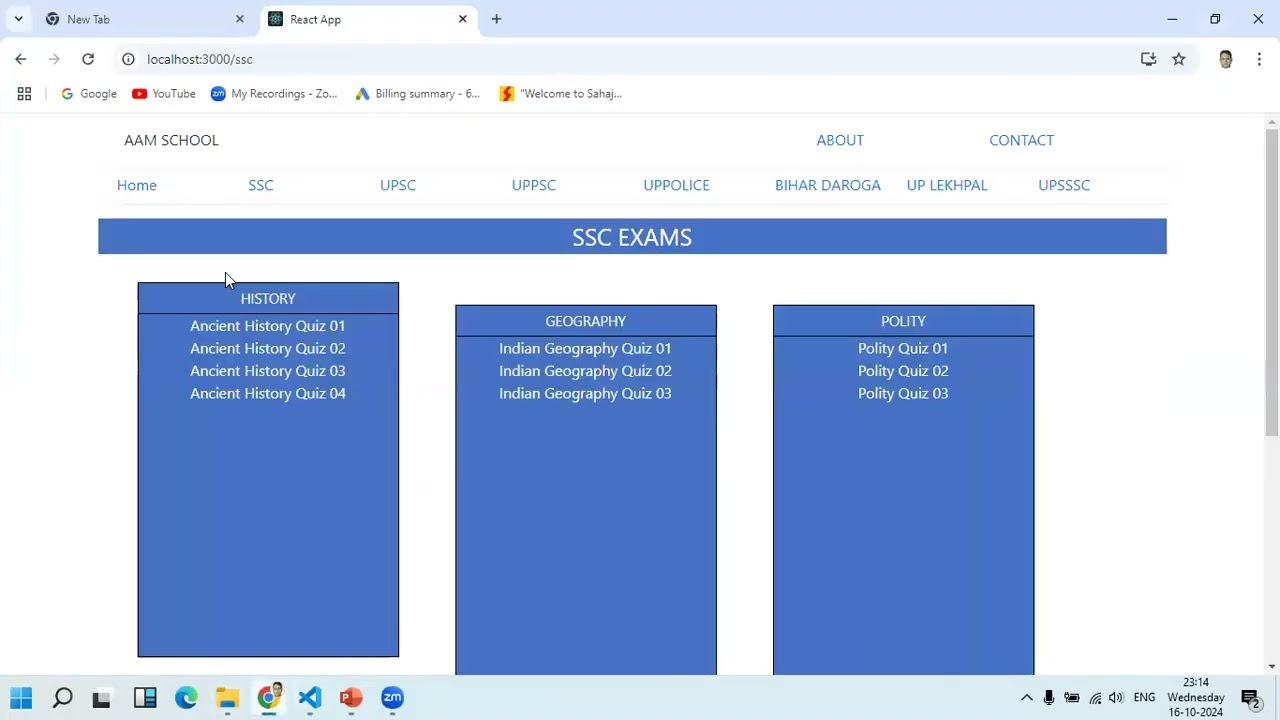The width and height of the screenshot is (1280, 720).
Task: Click the microphone tray icon
Action: [x=1048, y=698]
